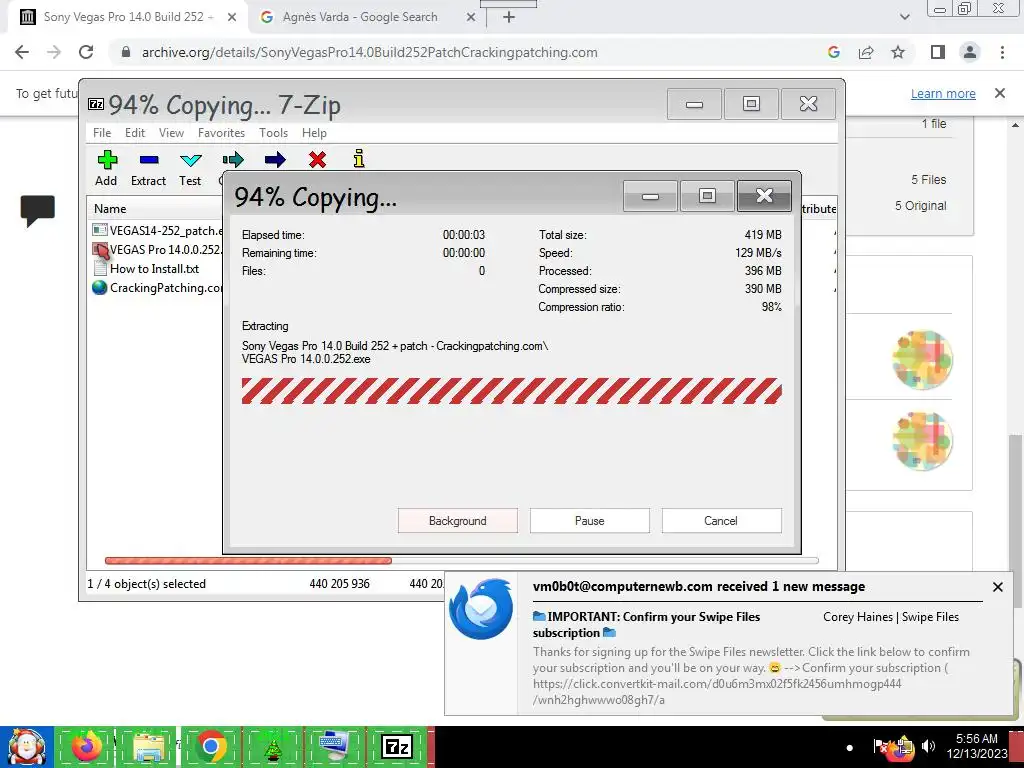Click the taskbar clock showing 5:56 AM
The image size is (1024, 768).
pyautogui.click(x=977, y=746)
